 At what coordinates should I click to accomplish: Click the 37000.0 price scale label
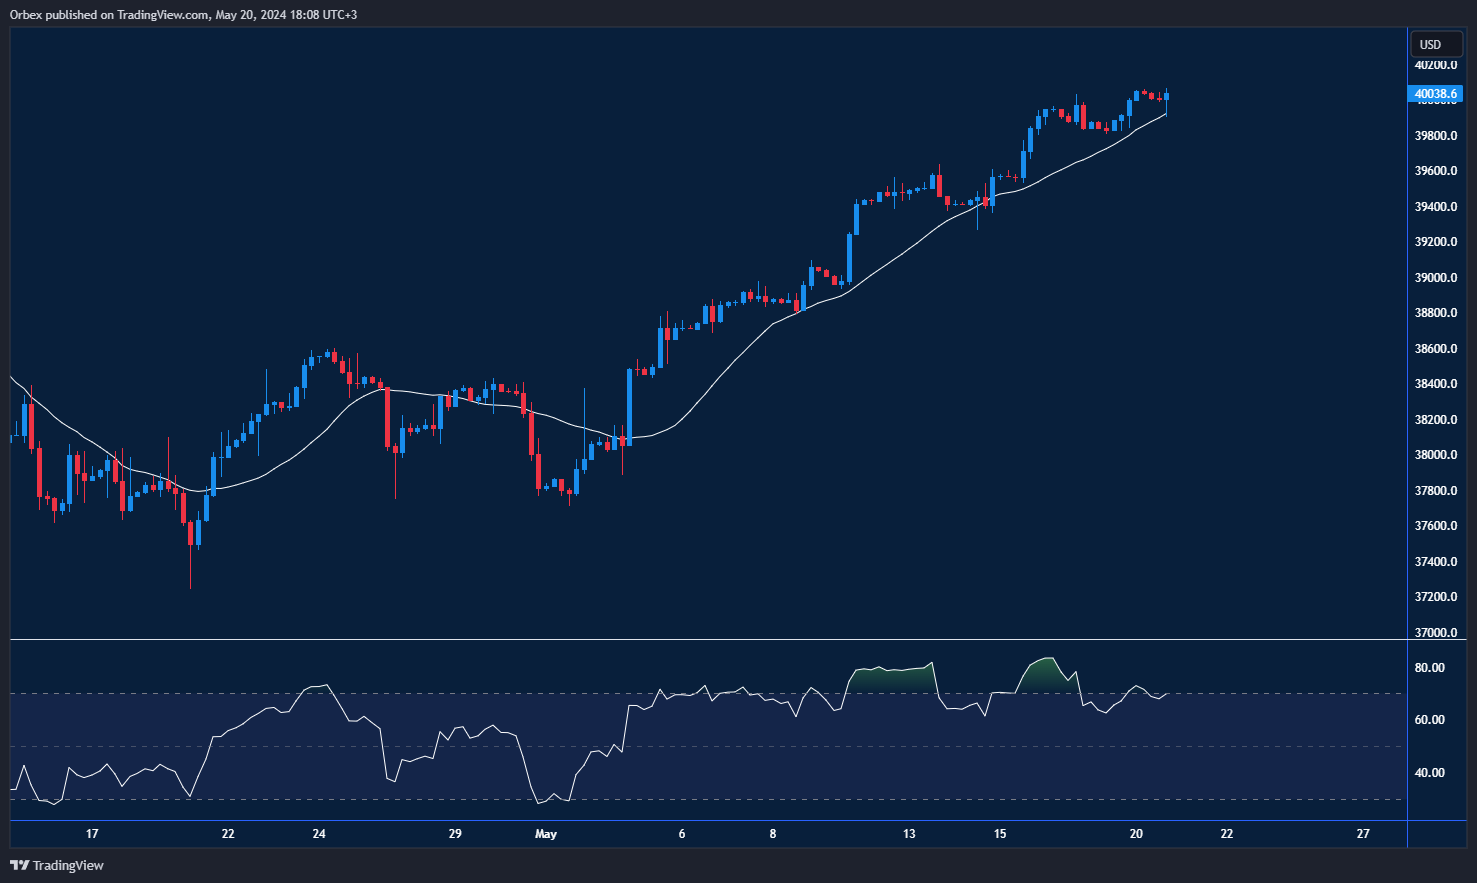(1435, 633)
